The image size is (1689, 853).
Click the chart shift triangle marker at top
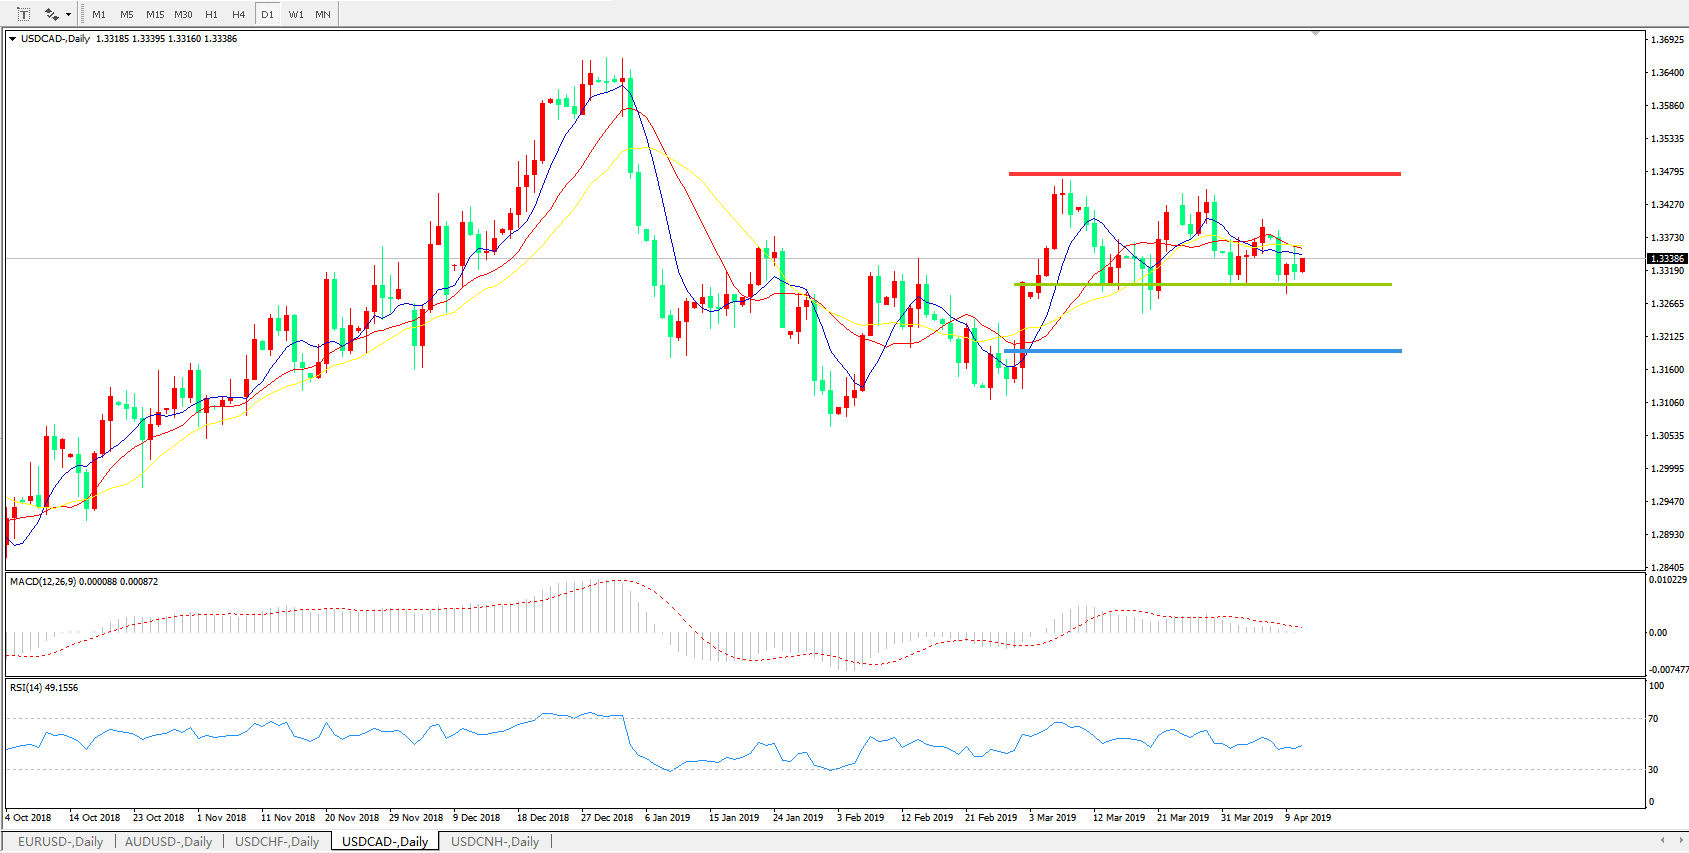pyautogui.click(x=1316, y=34)
